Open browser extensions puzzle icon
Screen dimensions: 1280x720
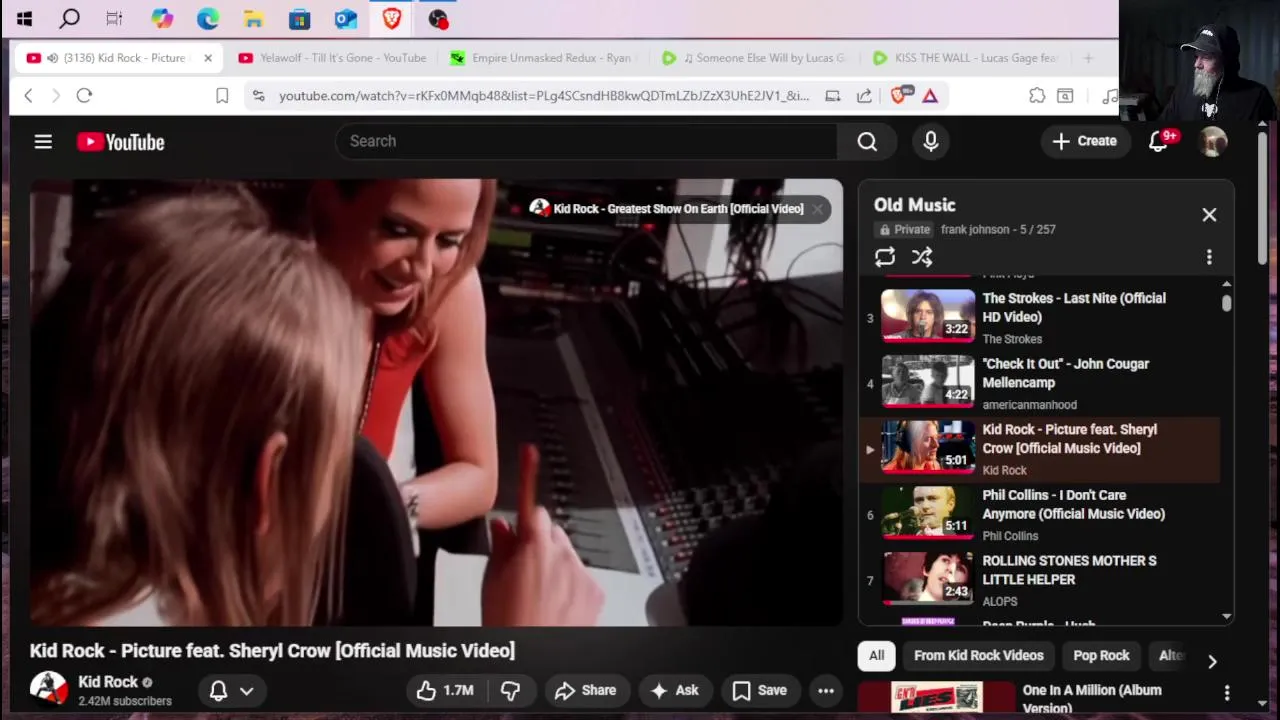[1037, 96]
